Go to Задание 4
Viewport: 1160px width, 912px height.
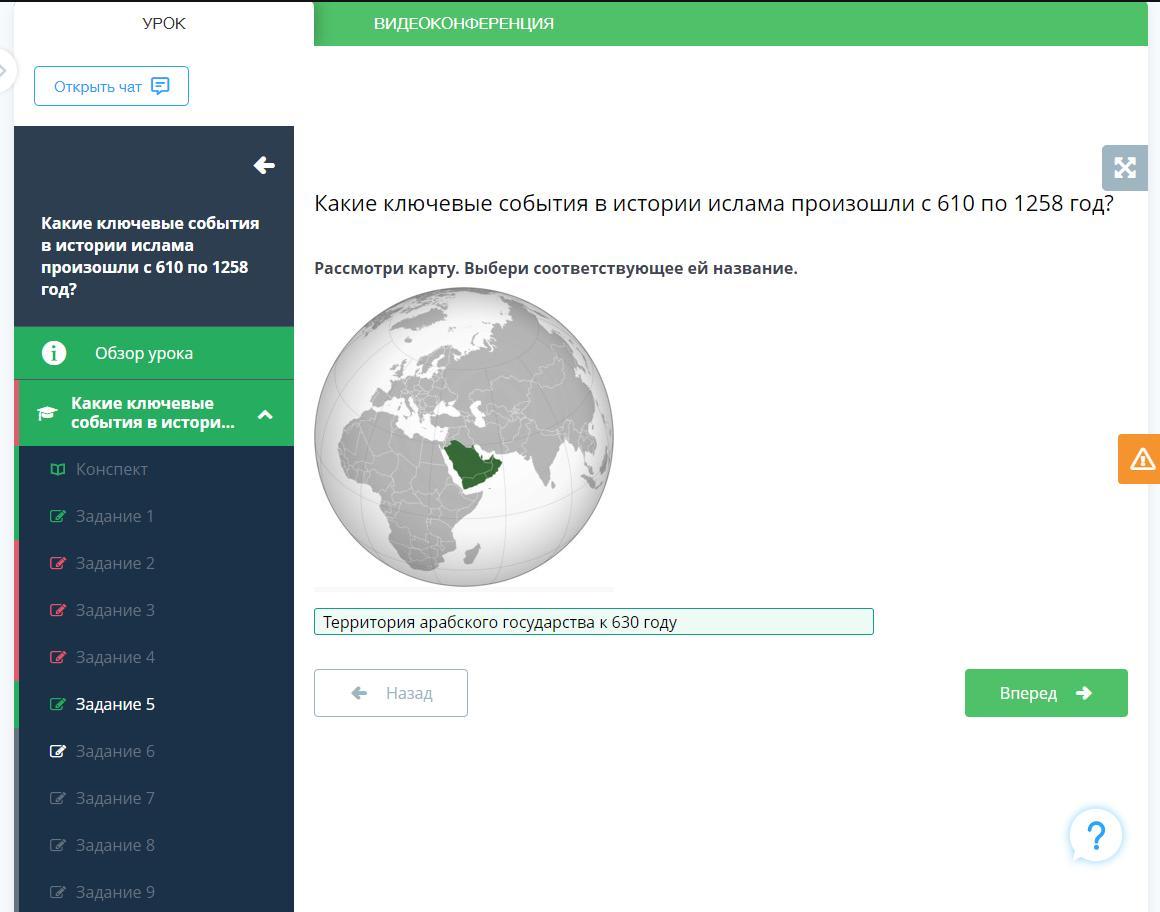pos(115,658)
